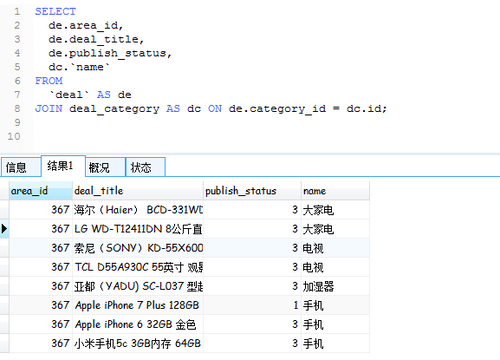Click publish_status 3 in the YADU row
Image resolution: width=500 pixels, height=360 pixels.
[x=252, y=286]
